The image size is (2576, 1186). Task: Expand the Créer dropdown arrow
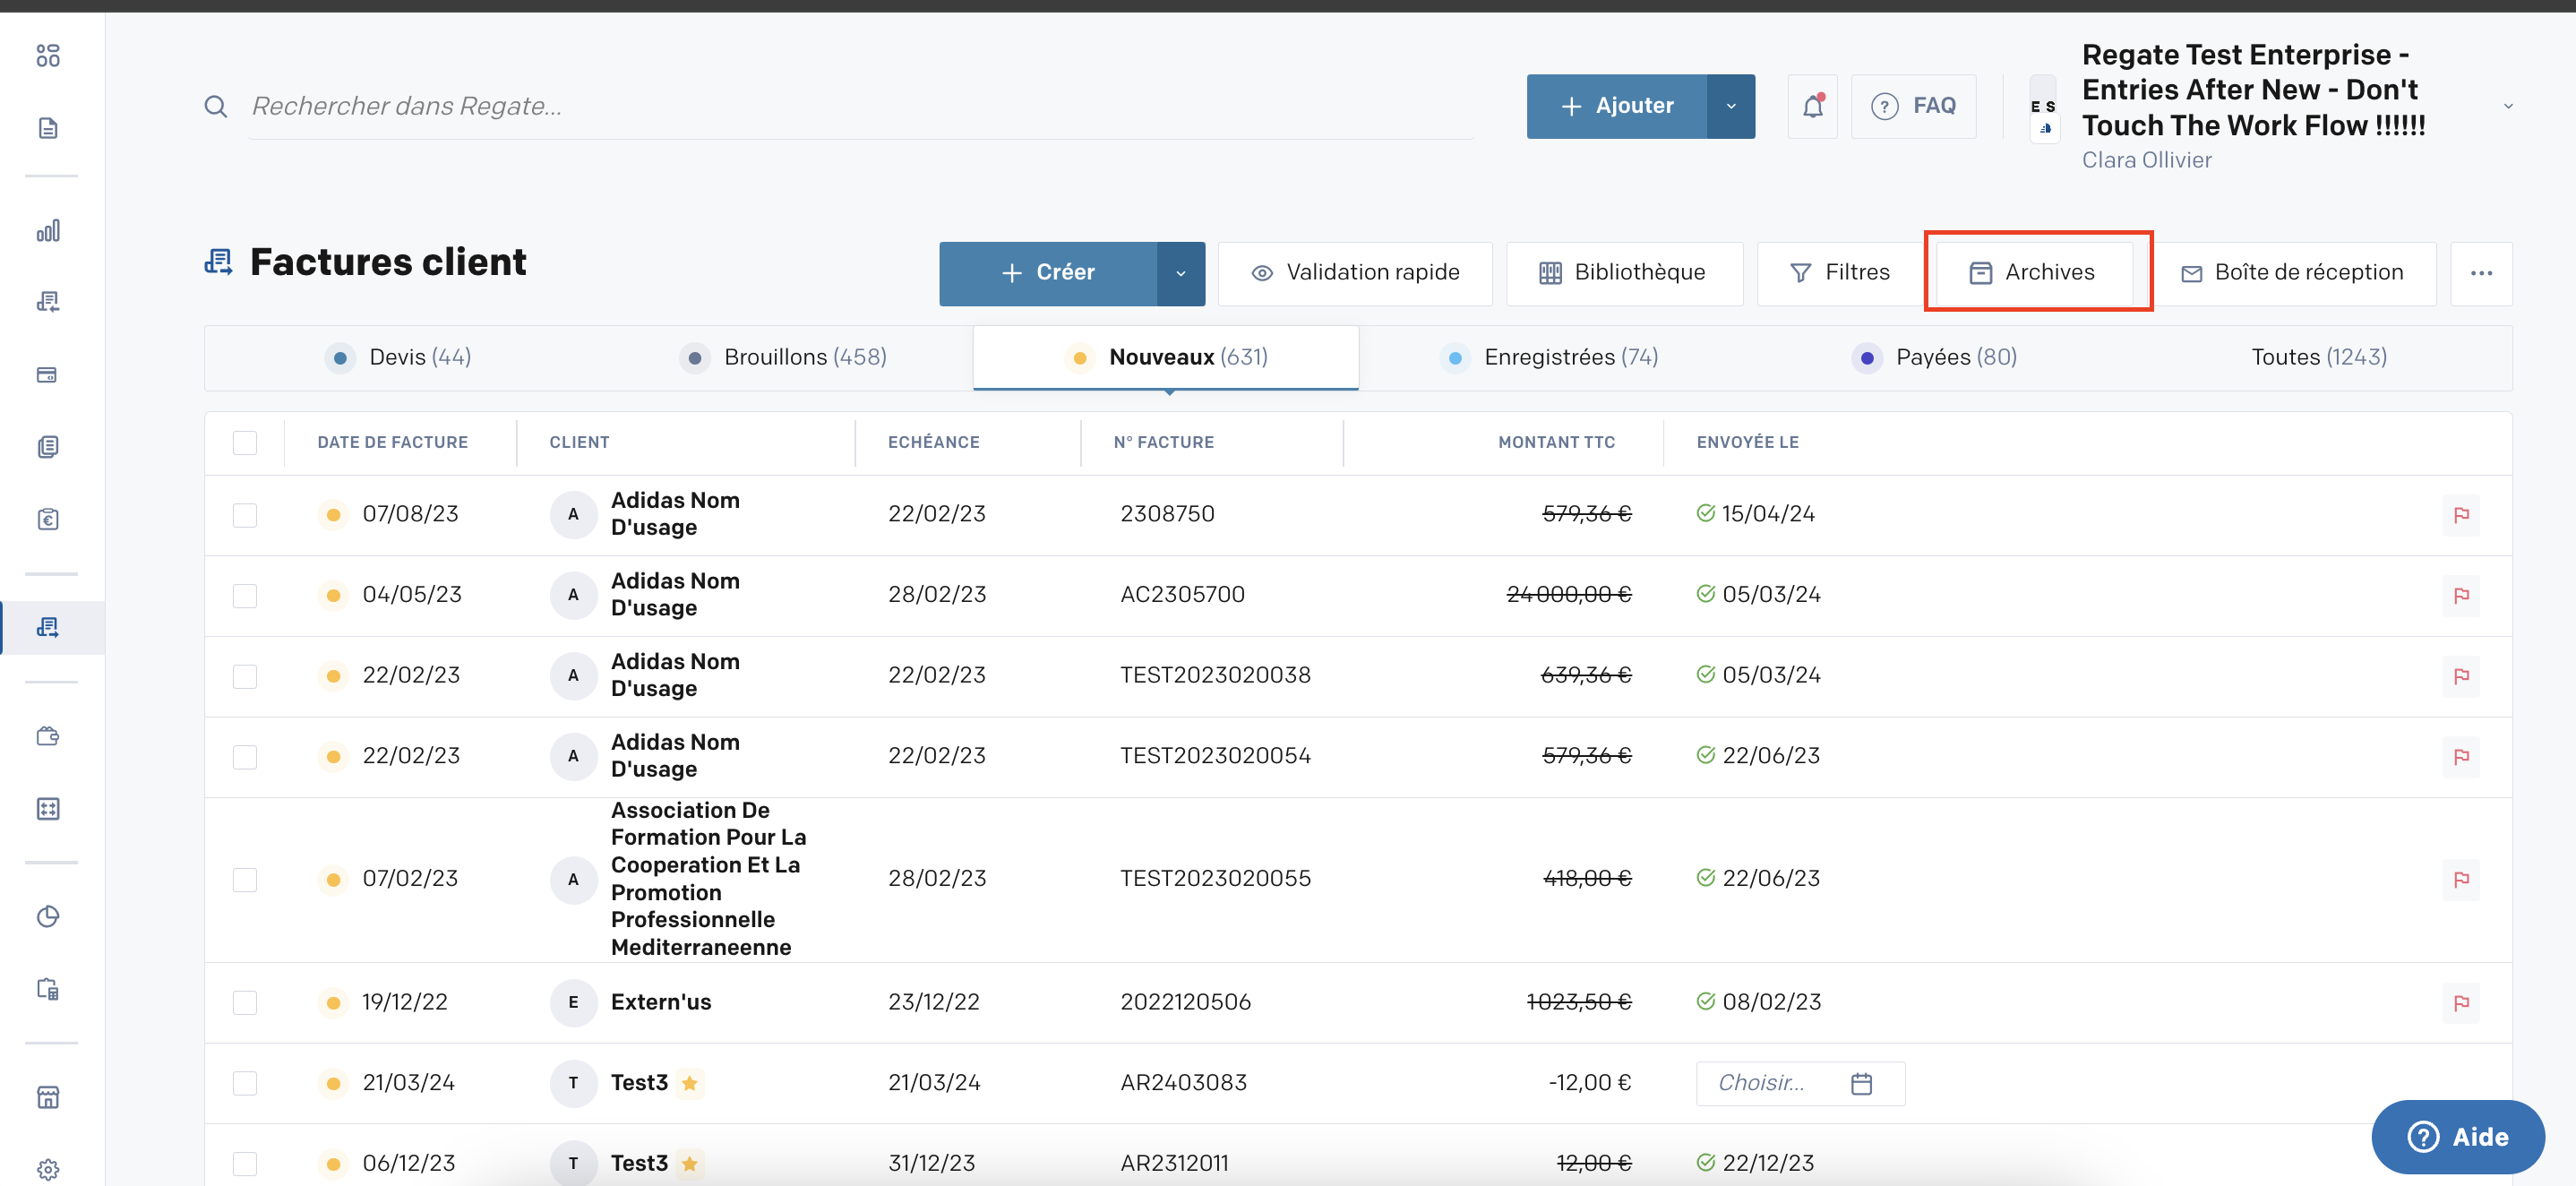point(1180,273)
